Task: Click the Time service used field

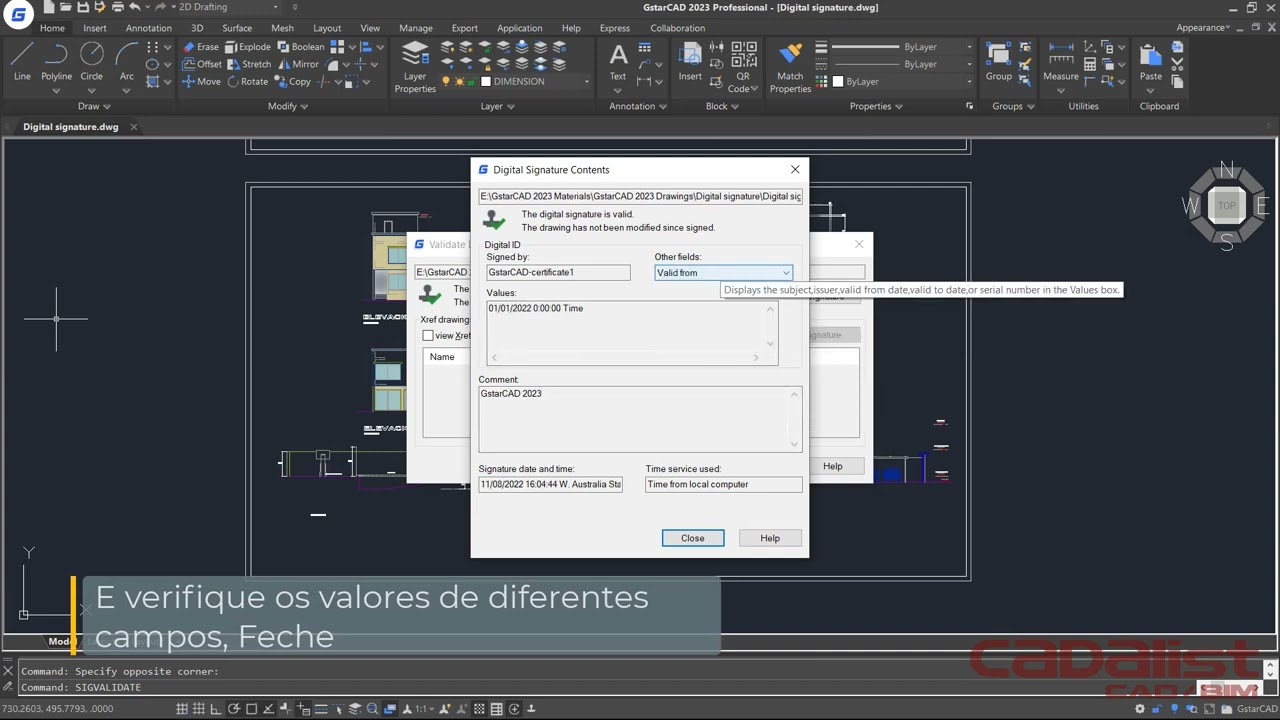Action: pyautogui.click(x=724, y=485)
